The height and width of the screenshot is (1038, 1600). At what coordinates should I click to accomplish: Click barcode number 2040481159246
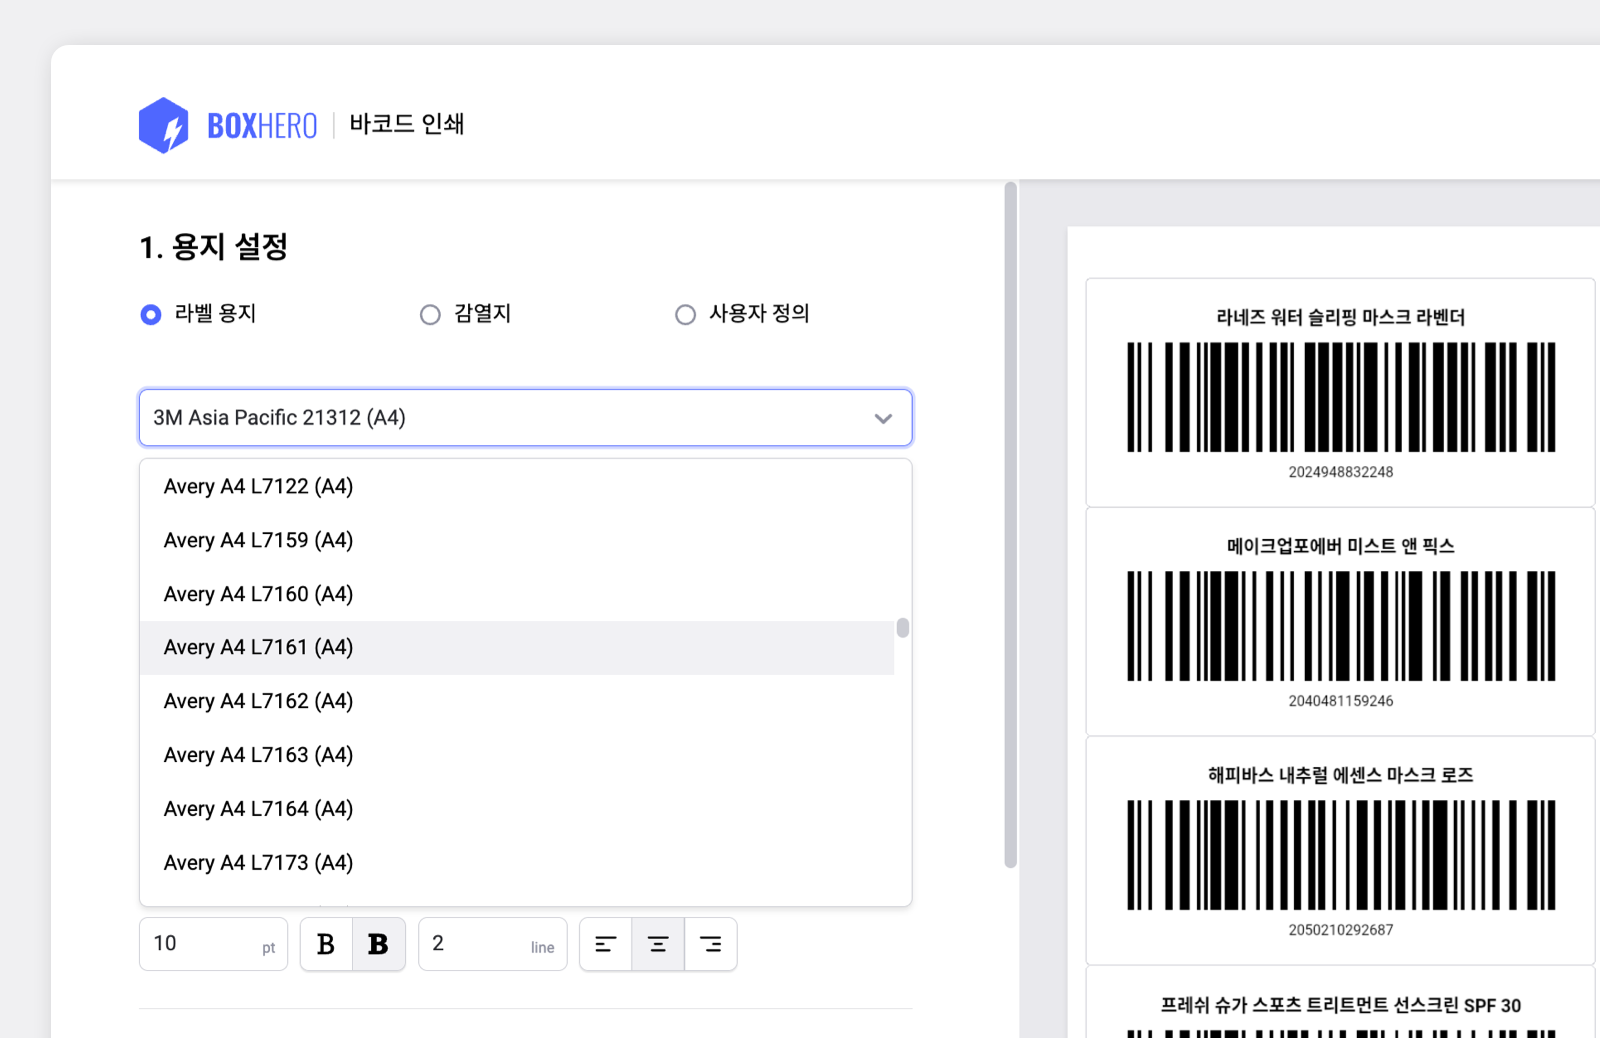pyautogui.click(x=1341, y=701)
